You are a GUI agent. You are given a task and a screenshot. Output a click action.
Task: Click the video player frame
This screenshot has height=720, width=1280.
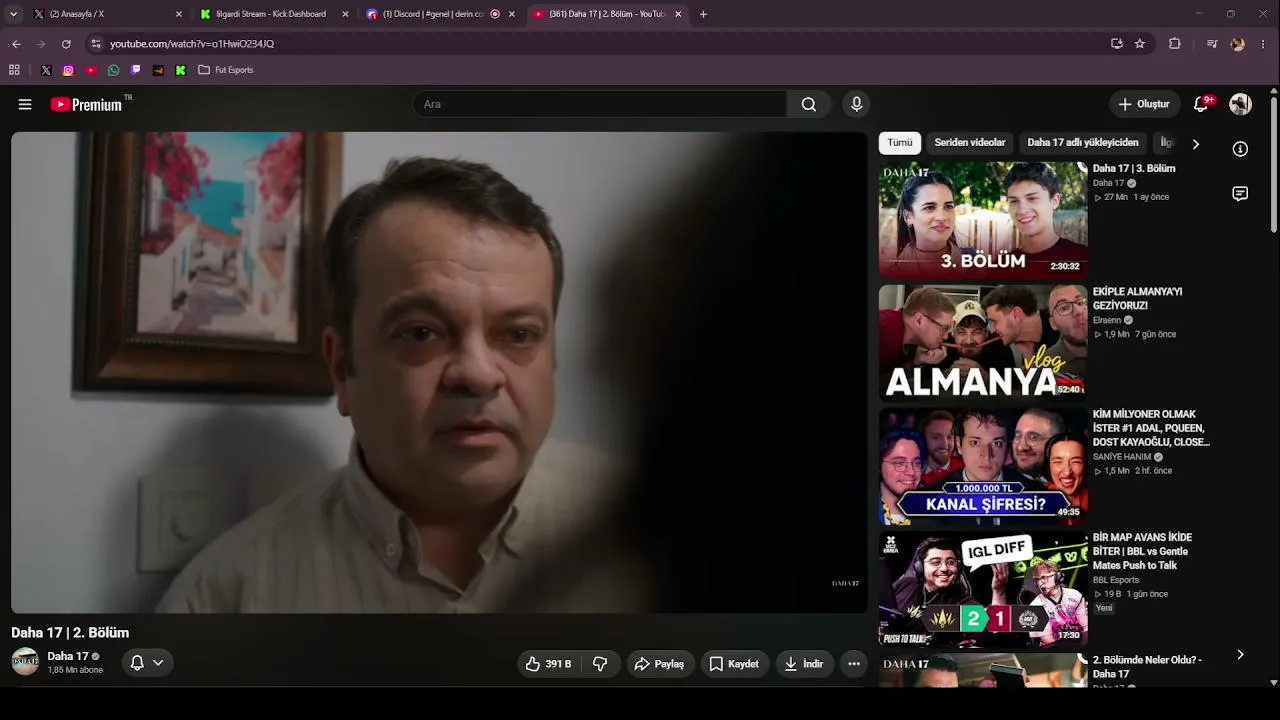coord(439,372)
